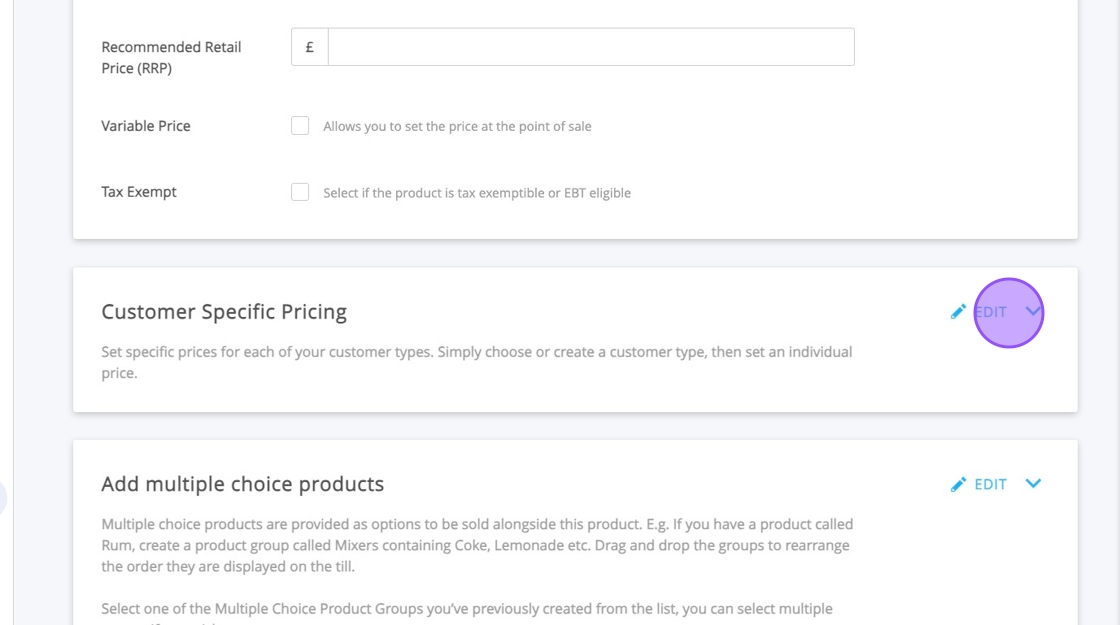The width and height of the screenshot is (1120, 625).
Task: Click the multiple choice products description paragraph
Action: [476, 545]
